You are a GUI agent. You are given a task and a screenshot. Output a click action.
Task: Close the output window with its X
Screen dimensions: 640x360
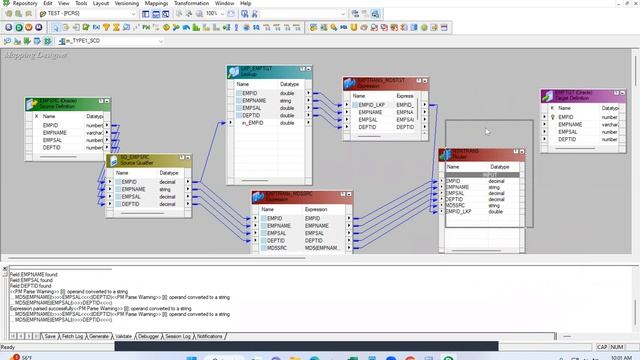tap(4, 269)
